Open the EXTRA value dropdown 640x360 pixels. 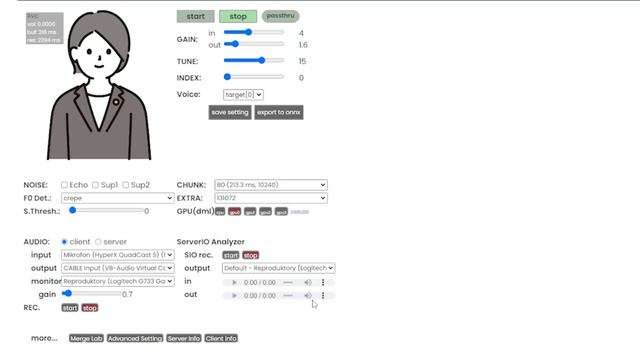pyautogui.click(x=271, y=198)
